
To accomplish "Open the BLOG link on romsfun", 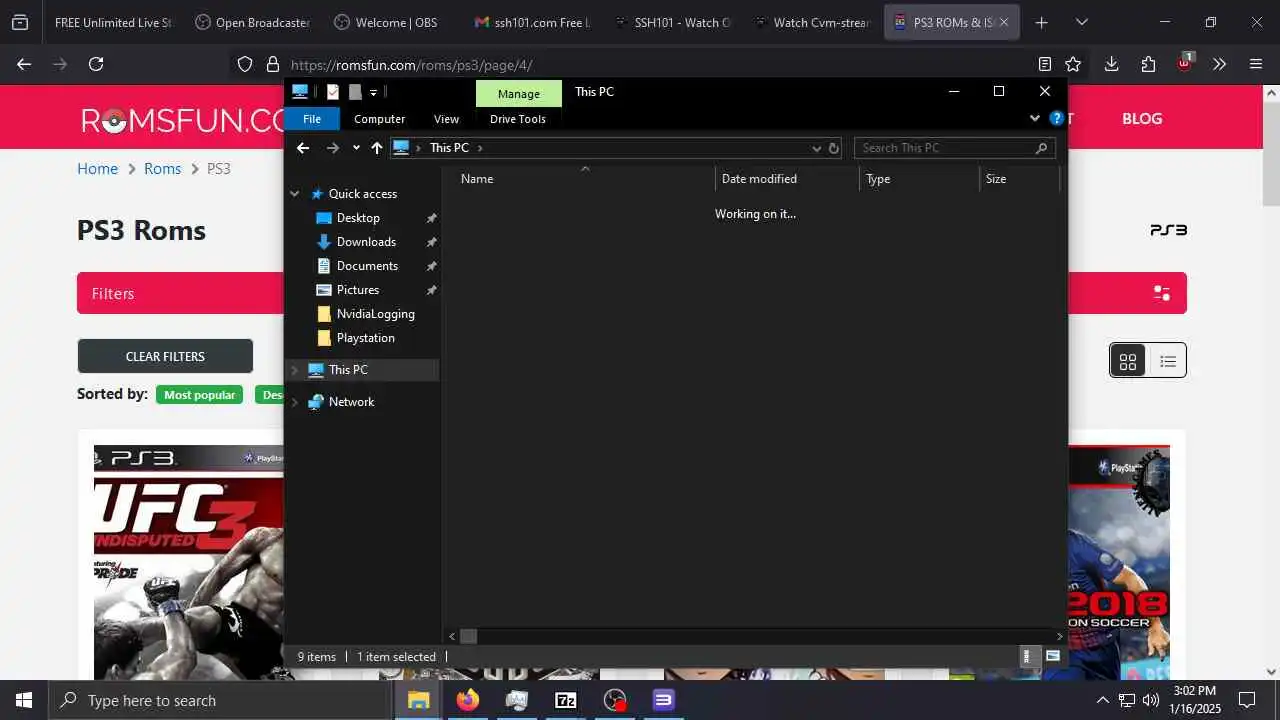I will (1142, 118).
